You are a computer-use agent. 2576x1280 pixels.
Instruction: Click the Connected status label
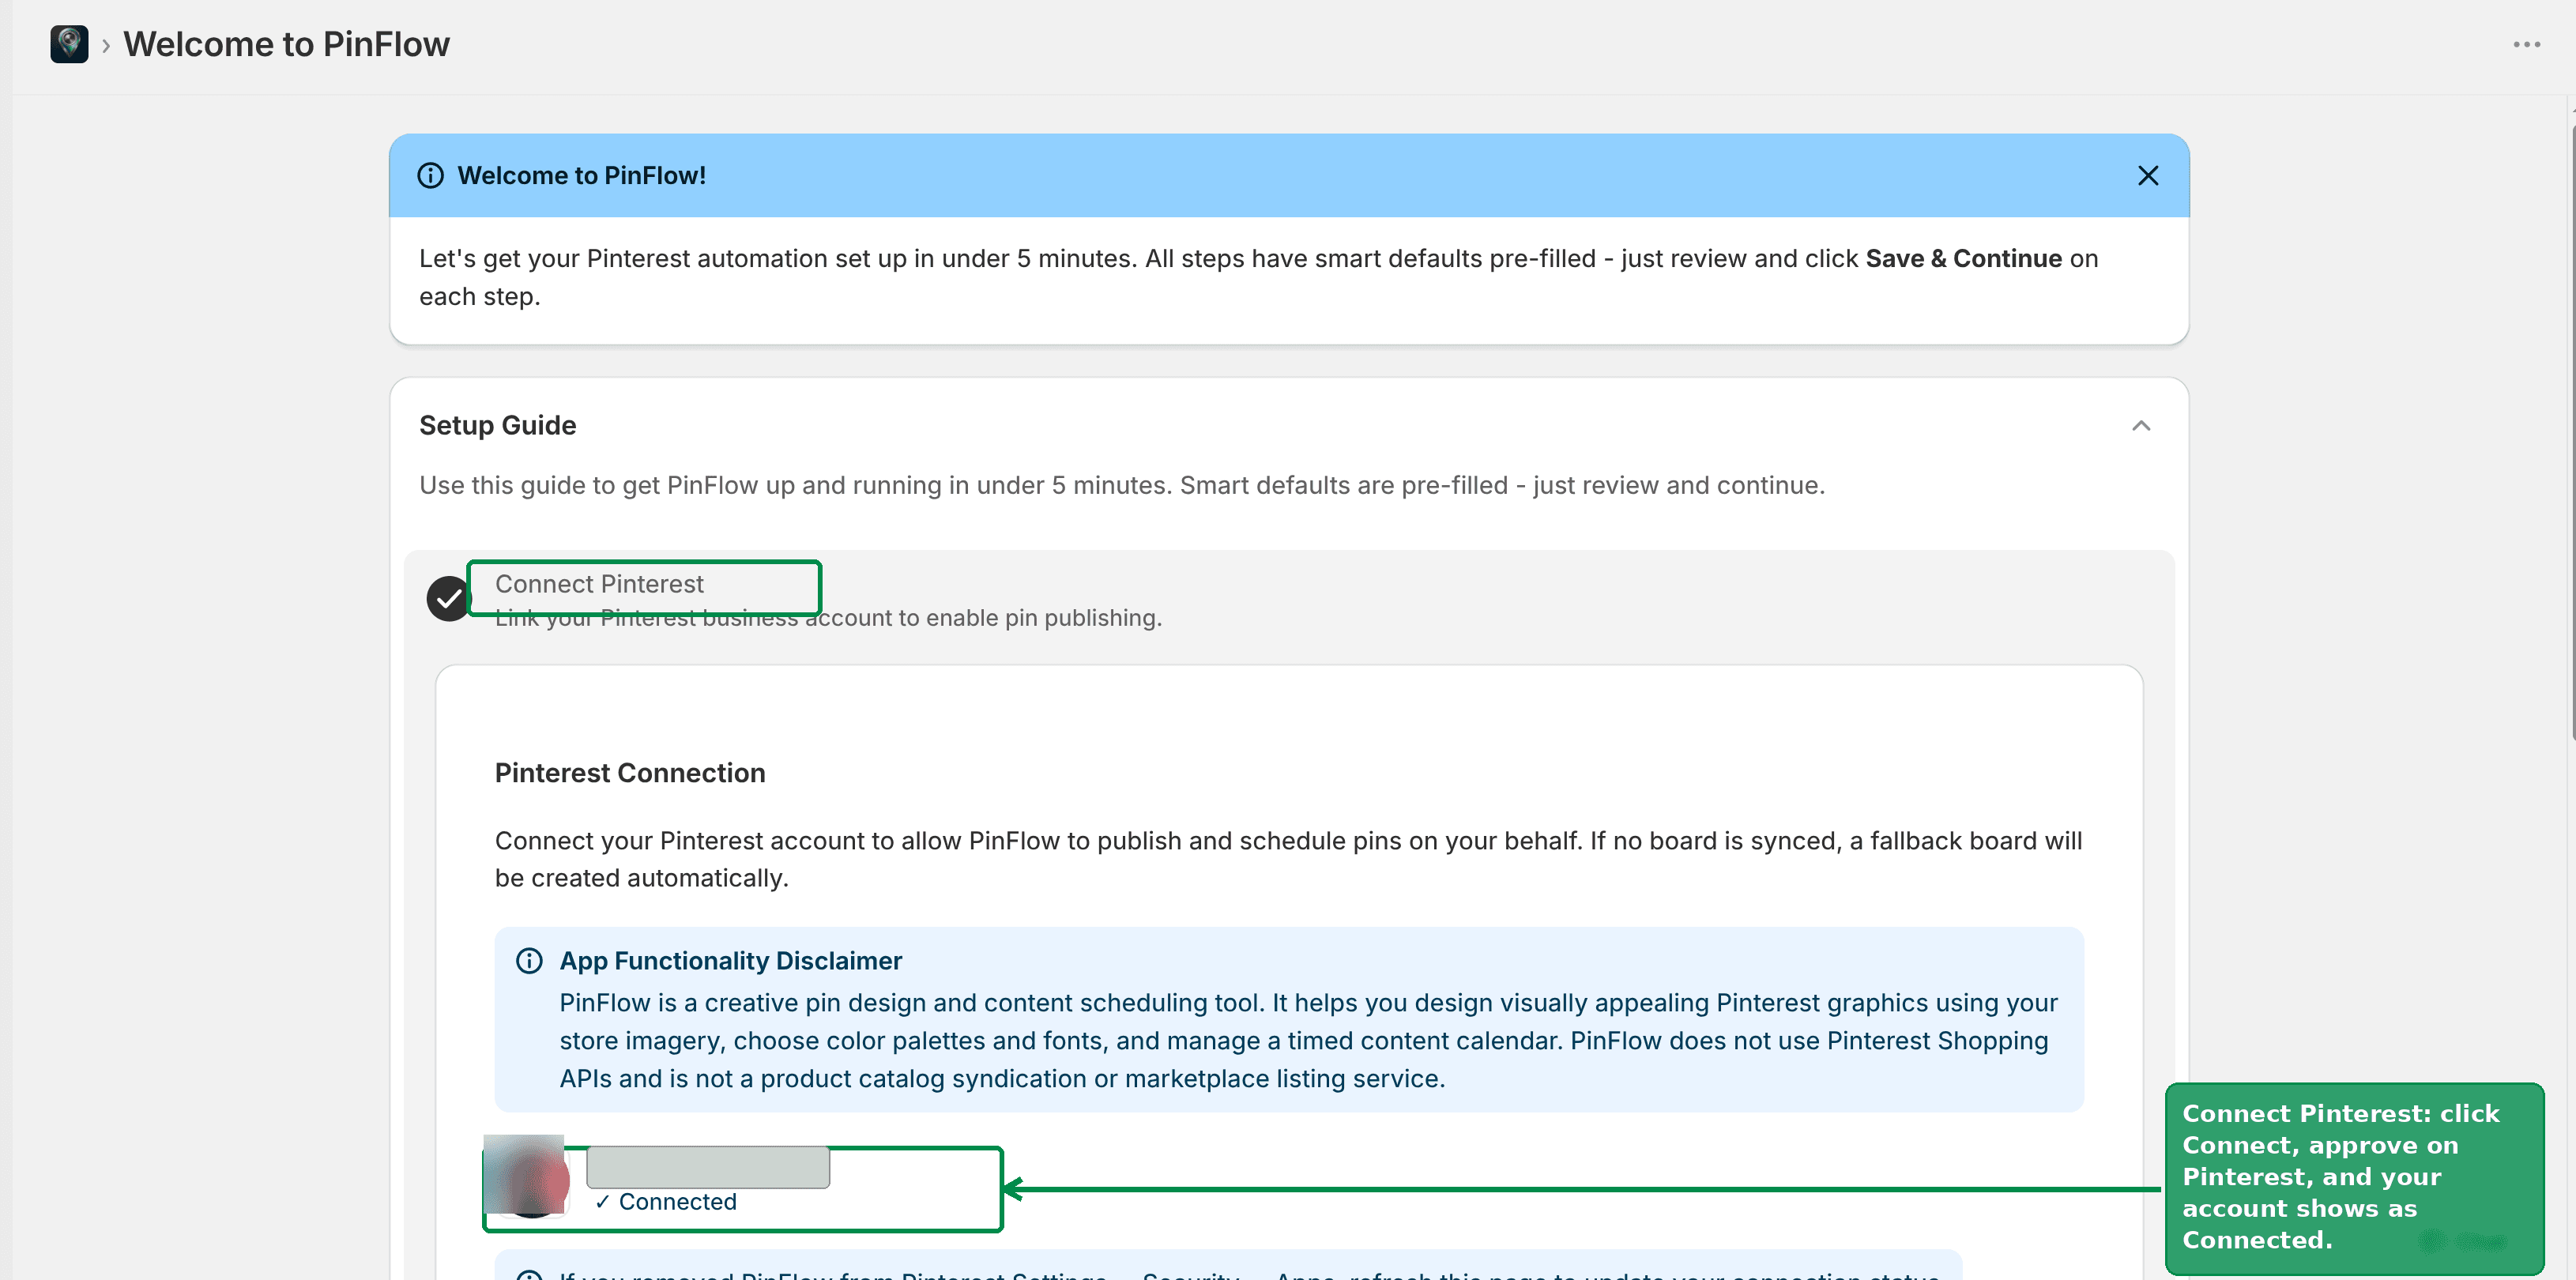coord(666,1202)
